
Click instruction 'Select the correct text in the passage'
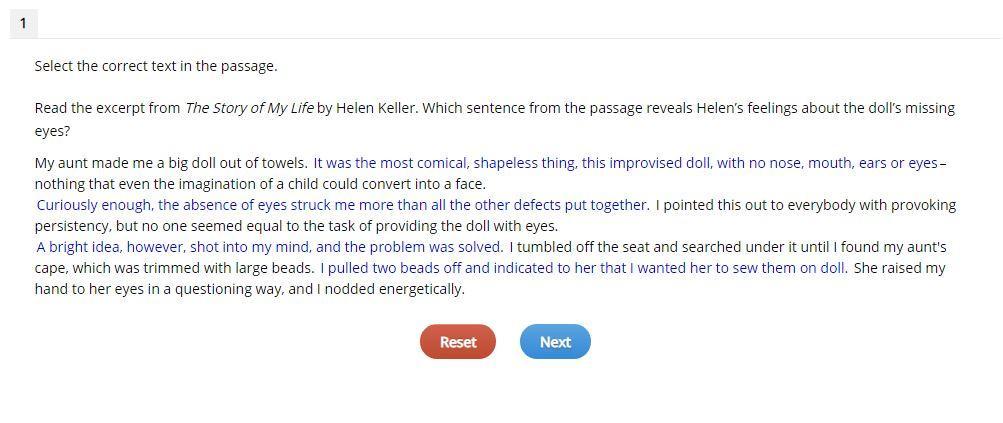(156, 67)
